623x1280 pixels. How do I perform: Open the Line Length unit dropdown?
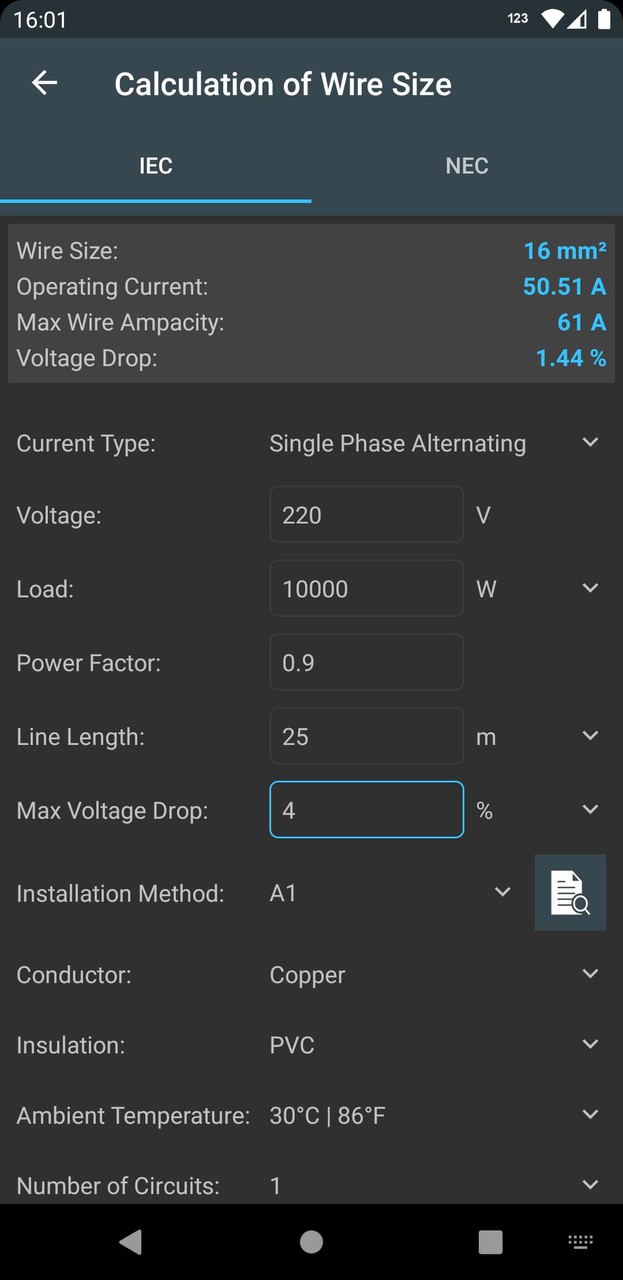point(590,735)
